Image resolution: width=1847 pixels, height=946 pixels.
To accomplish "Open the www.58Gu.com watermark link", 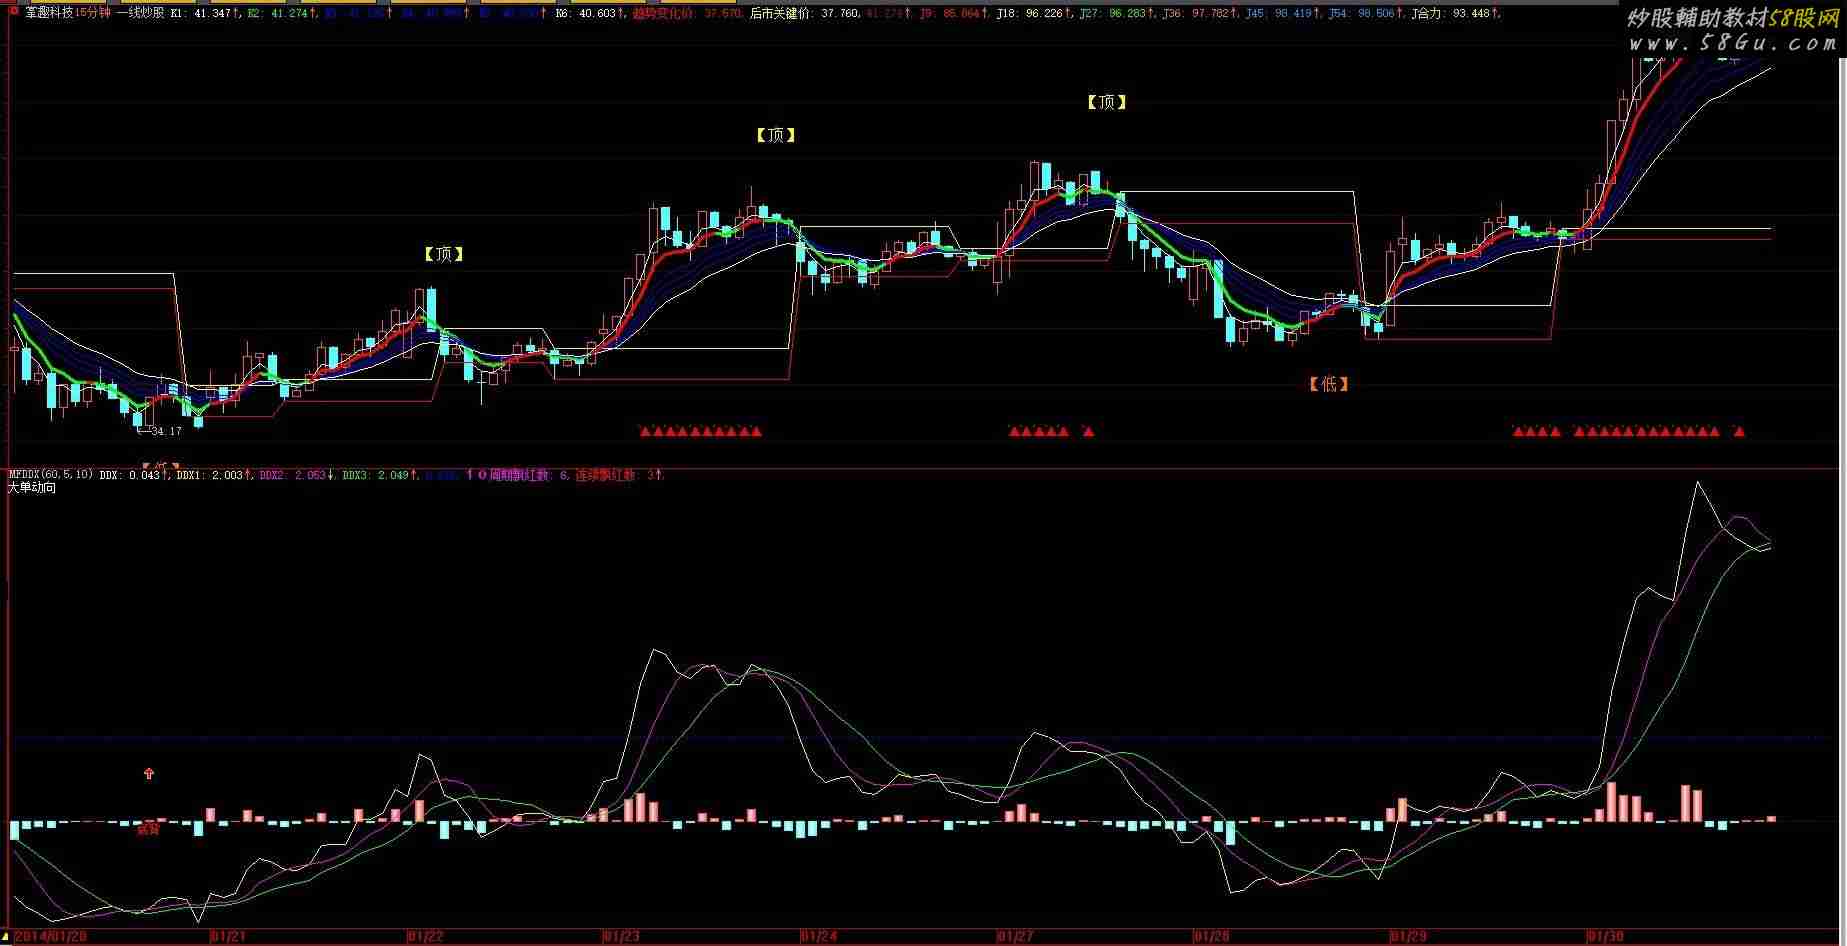I will pyautogui.click(x=1732, y=43).
